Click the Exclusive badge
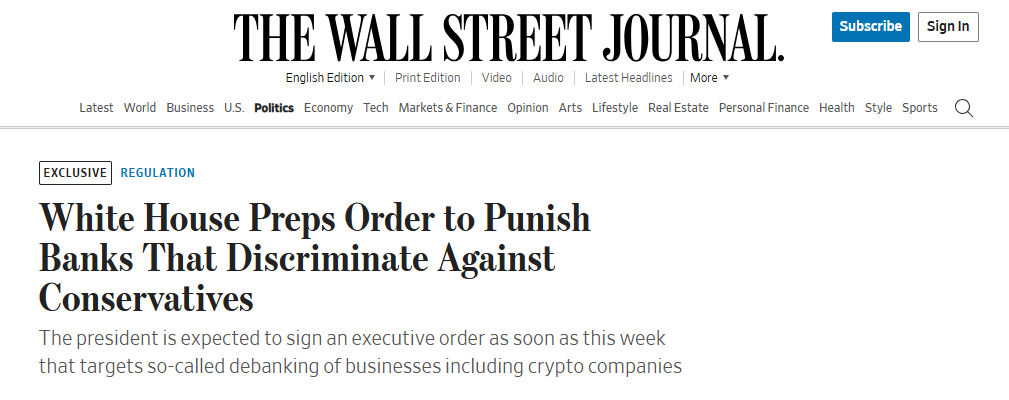1009x400 pixels. click(x=75, y=173)
